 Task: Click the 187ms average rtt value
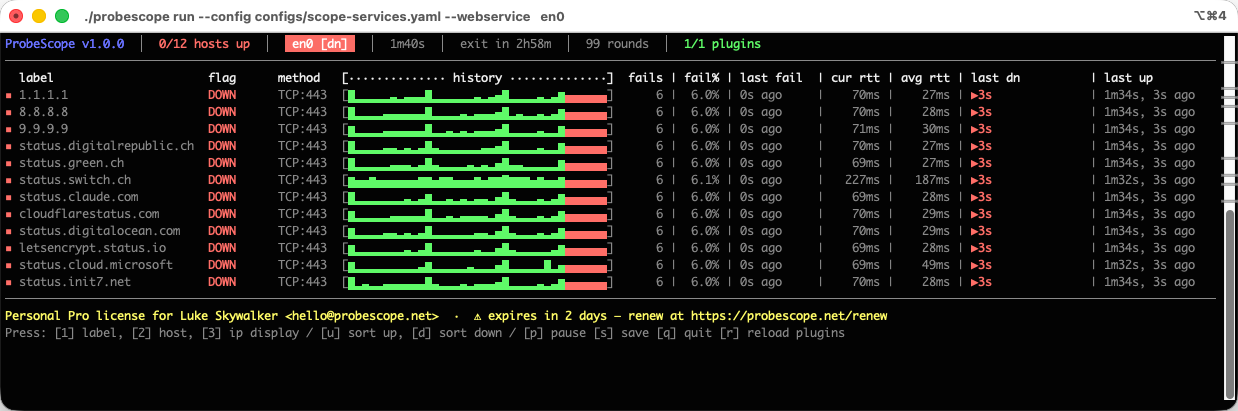point(930,180)
